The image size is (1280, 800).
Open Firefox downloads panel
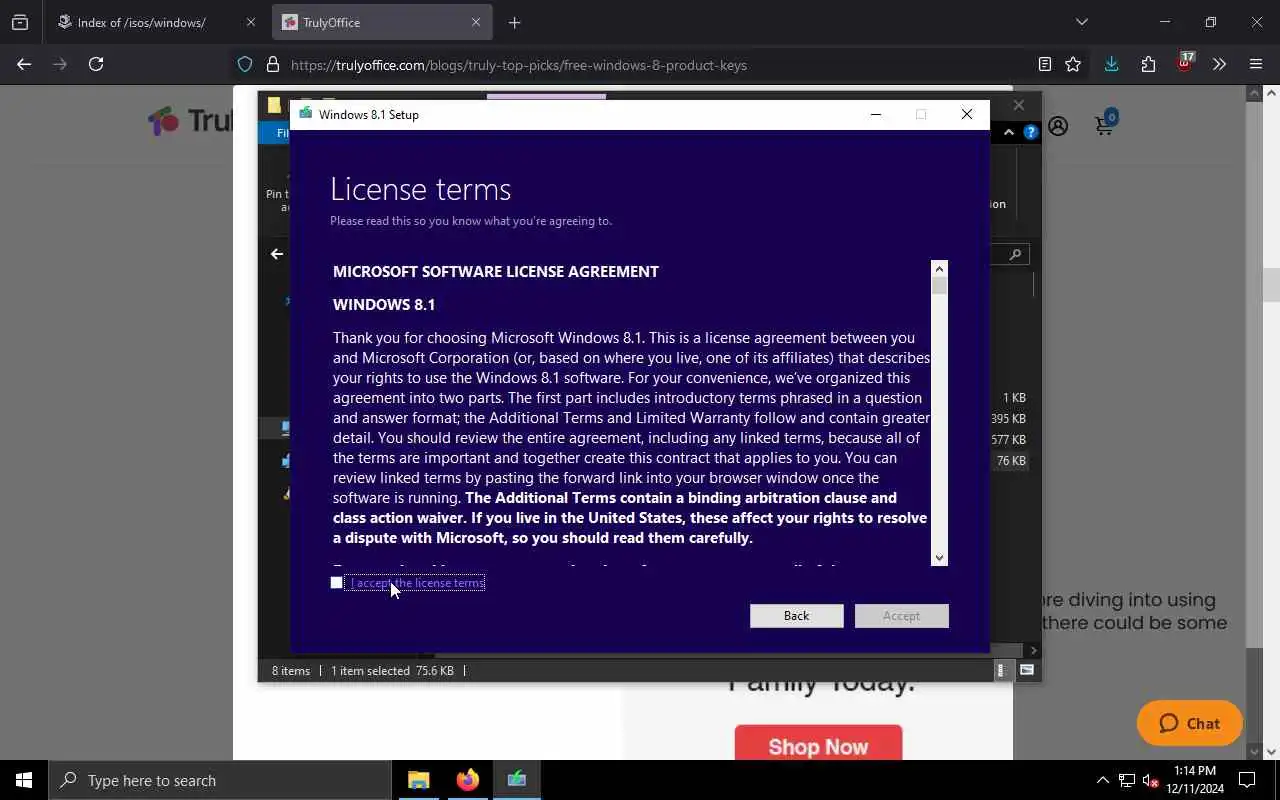click(x=1111, y=64)
